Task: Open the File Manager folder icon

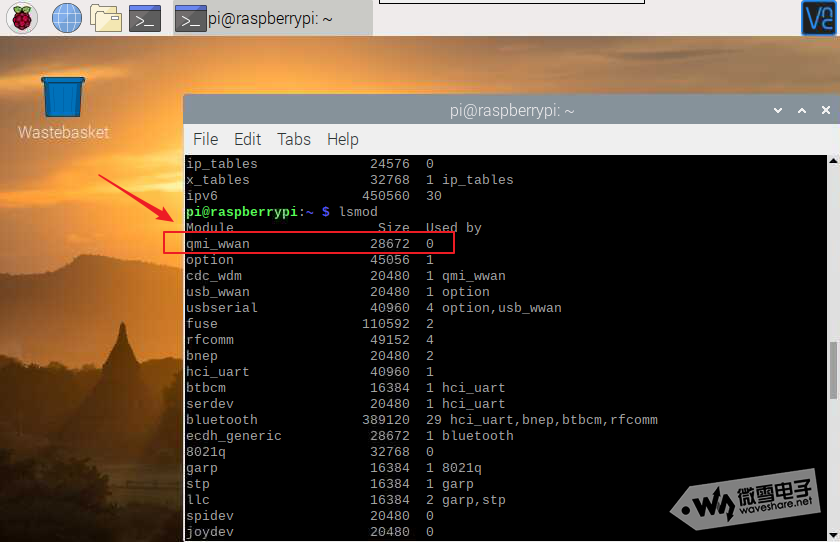Action: click(106, 17)
